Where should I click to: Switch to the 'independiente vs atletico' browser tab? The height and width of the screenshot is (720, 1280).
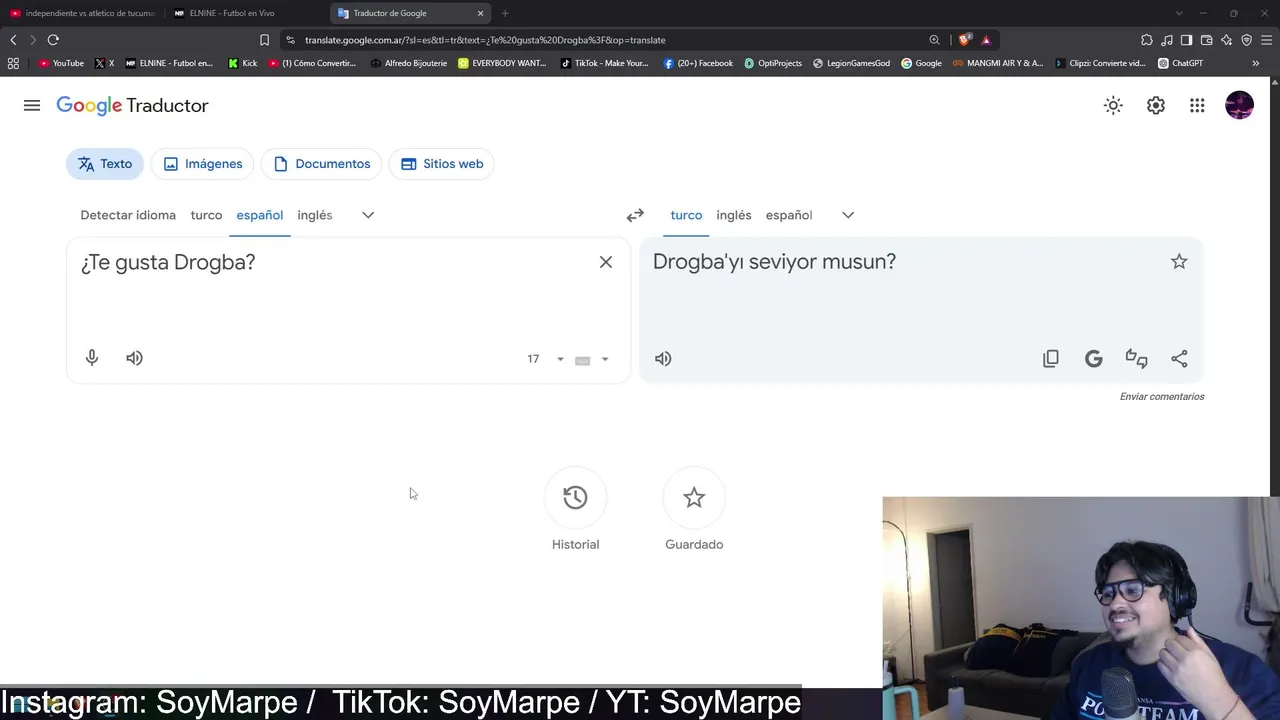click(83, 13)
